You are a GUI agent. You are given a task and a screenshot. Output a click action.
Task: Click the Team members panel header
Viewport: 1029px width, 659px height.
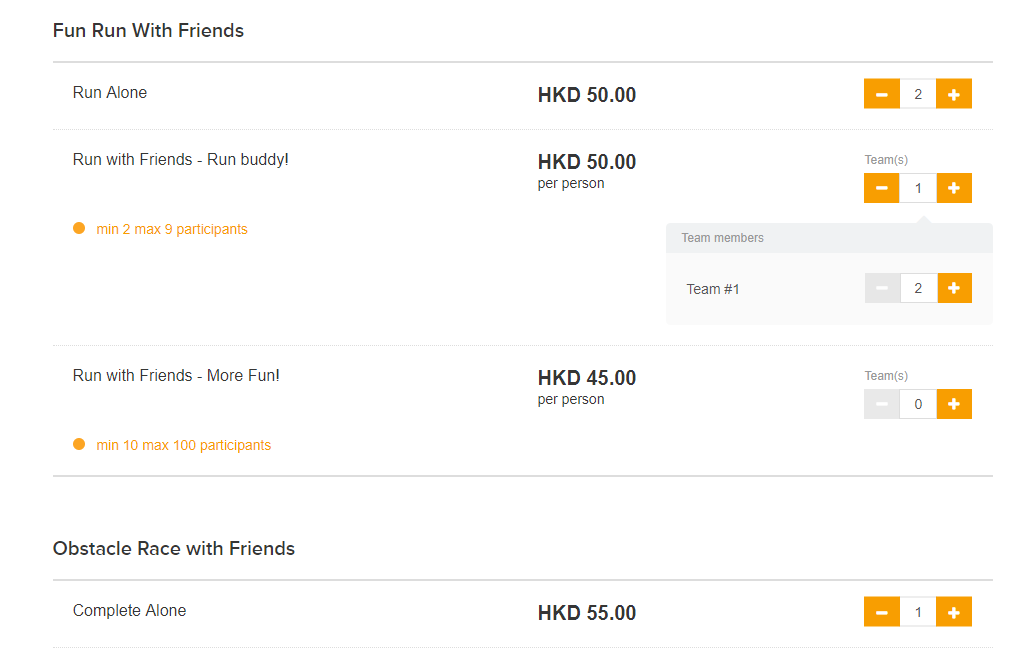(830, 238)
